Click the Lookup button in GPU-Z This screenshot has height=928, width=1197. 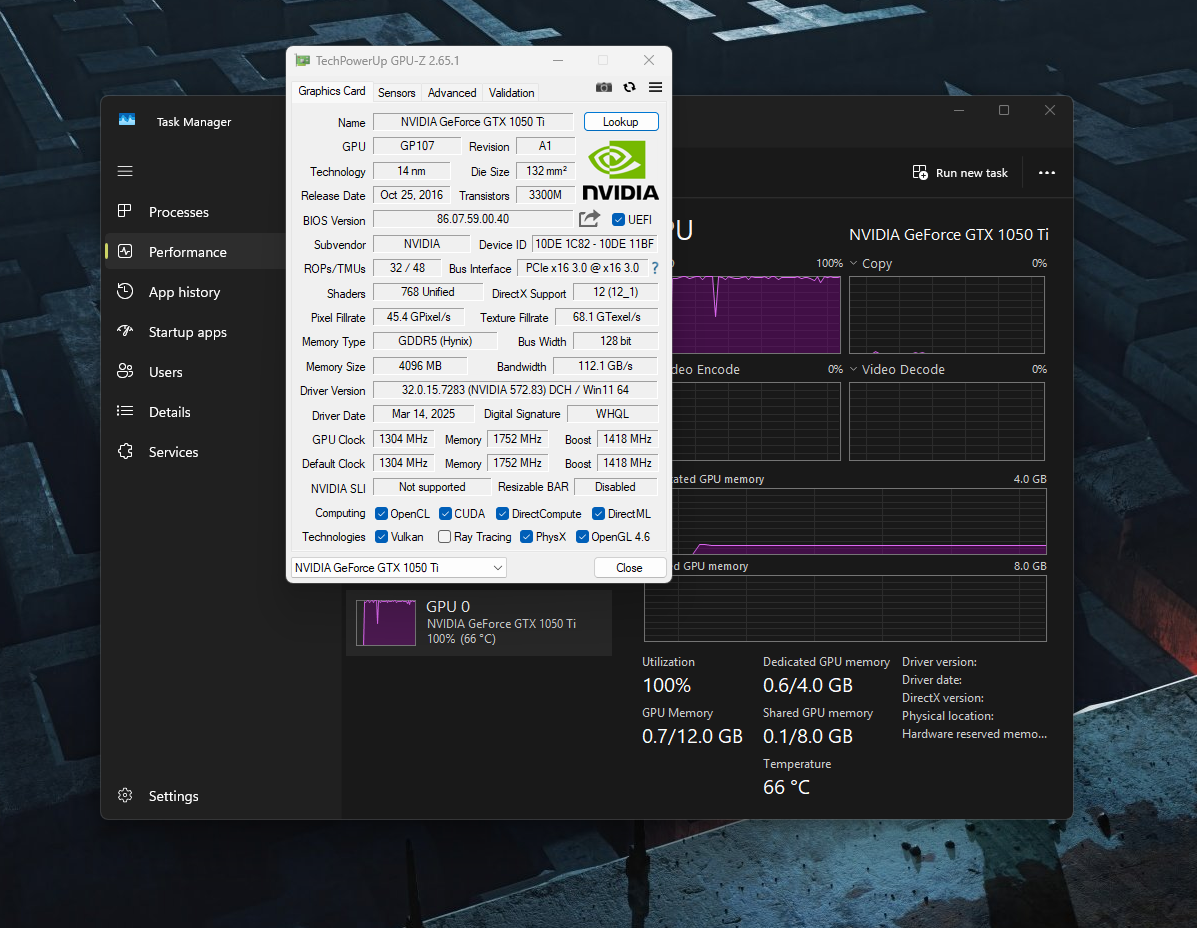[621, 122]
